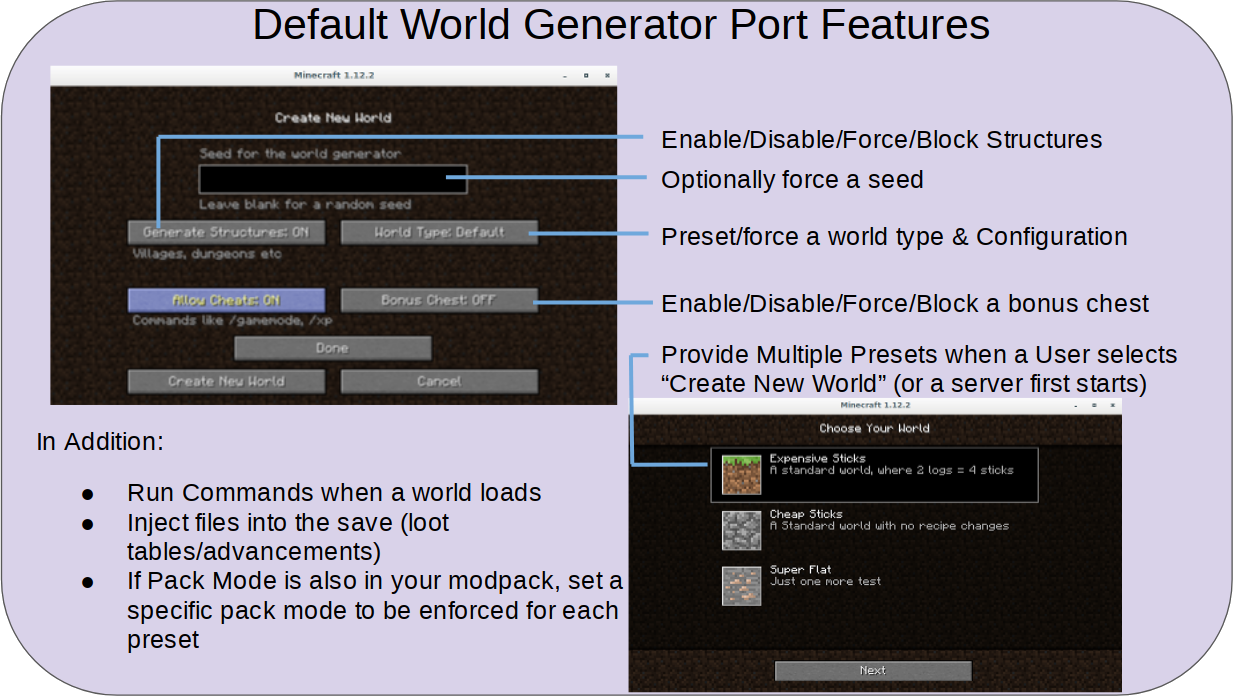Disable the Allow Cheats setting

(x=225, y=299)
